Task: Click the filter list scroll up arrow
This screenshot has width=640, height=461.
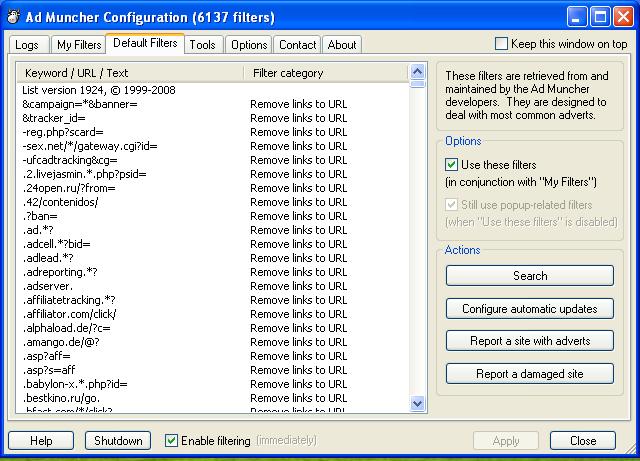Action: click(417, 72)
